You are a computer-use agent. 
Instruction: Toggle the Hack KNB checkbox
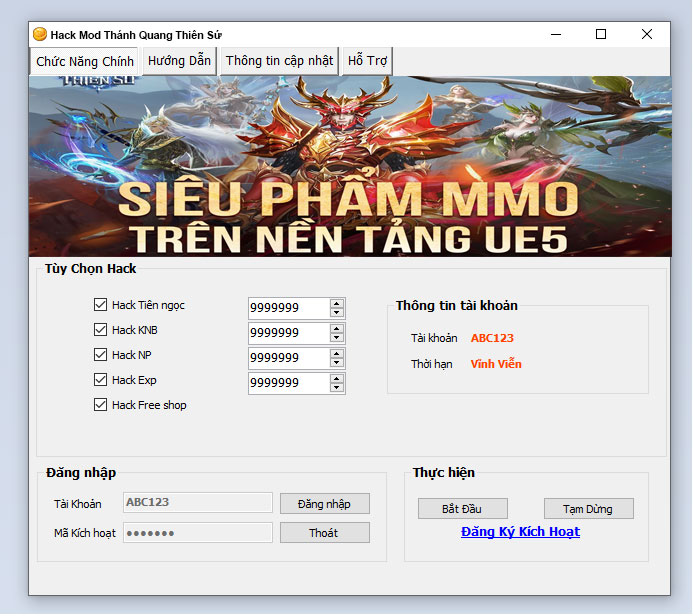pos(100,330)
